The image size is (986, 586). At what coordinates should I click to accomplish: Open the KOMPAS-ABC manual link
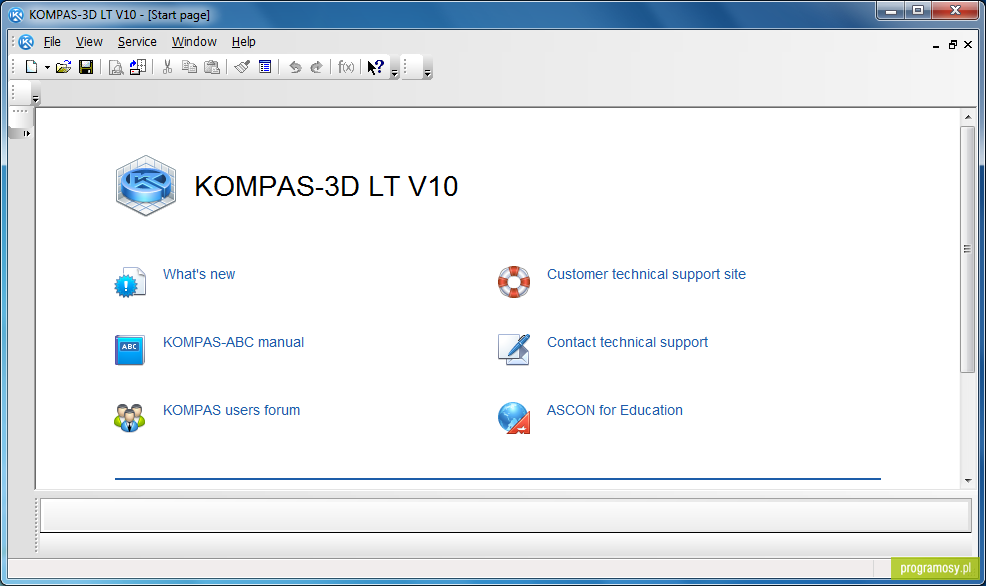coord(233,342)
